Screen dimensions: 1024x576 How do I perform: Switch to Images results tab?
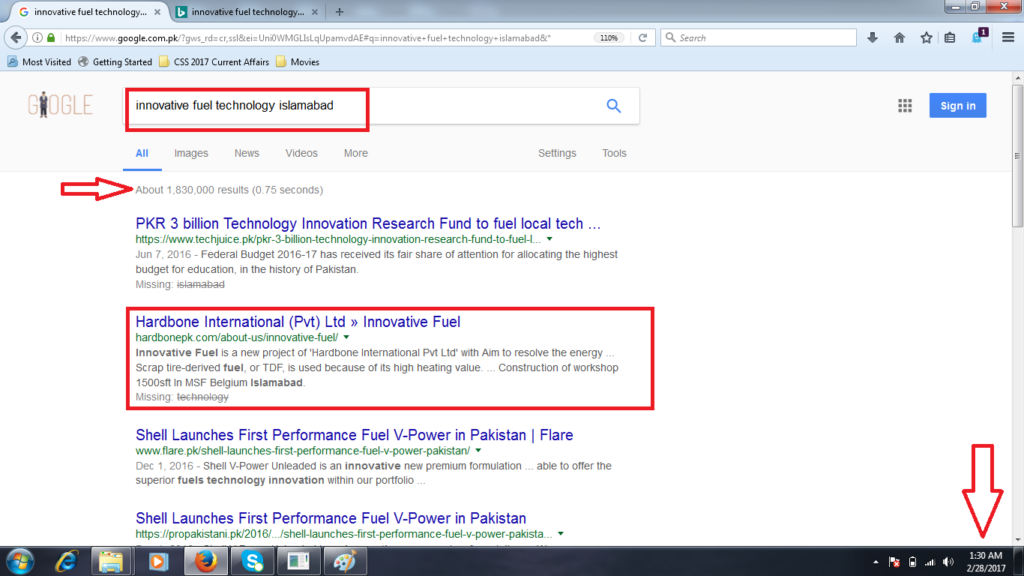[191, 153]
